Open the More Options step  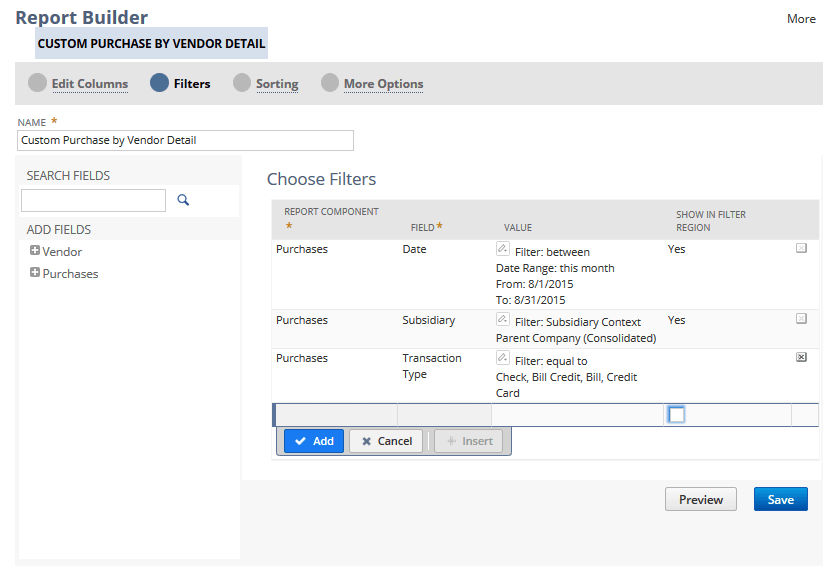pyautogui.click(x=383, y=84)
